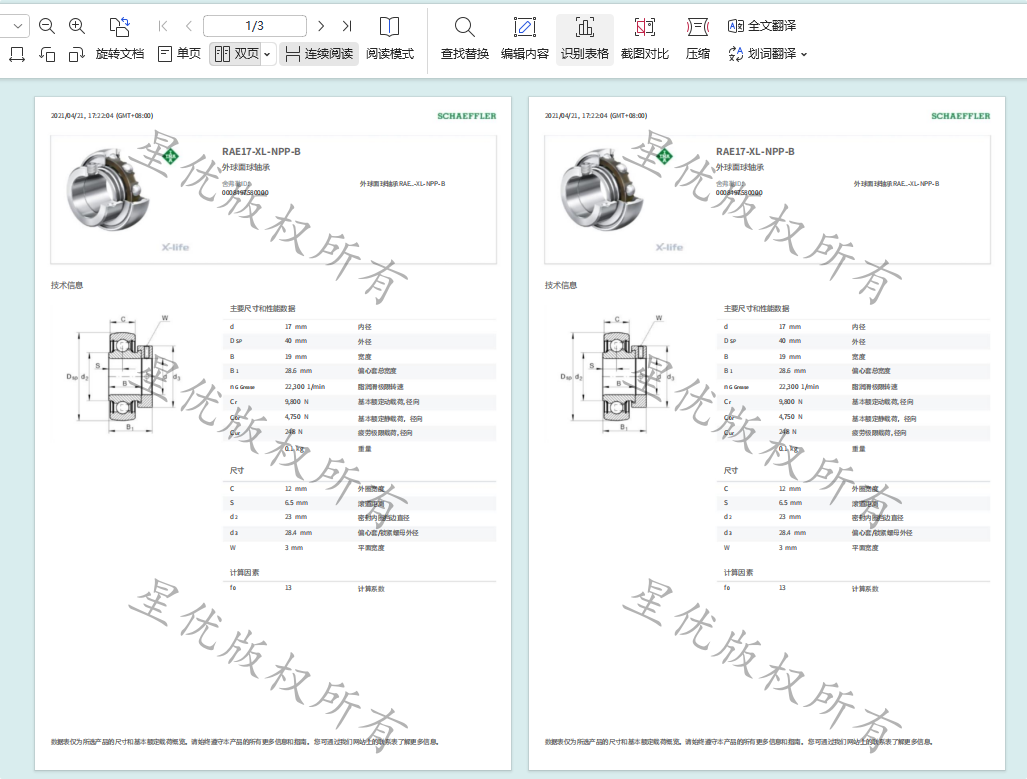The width and height of the screenshot is (1027, 779).
Task: Go to the previous page
Action: pyautogui.click(x=189, y=26)
